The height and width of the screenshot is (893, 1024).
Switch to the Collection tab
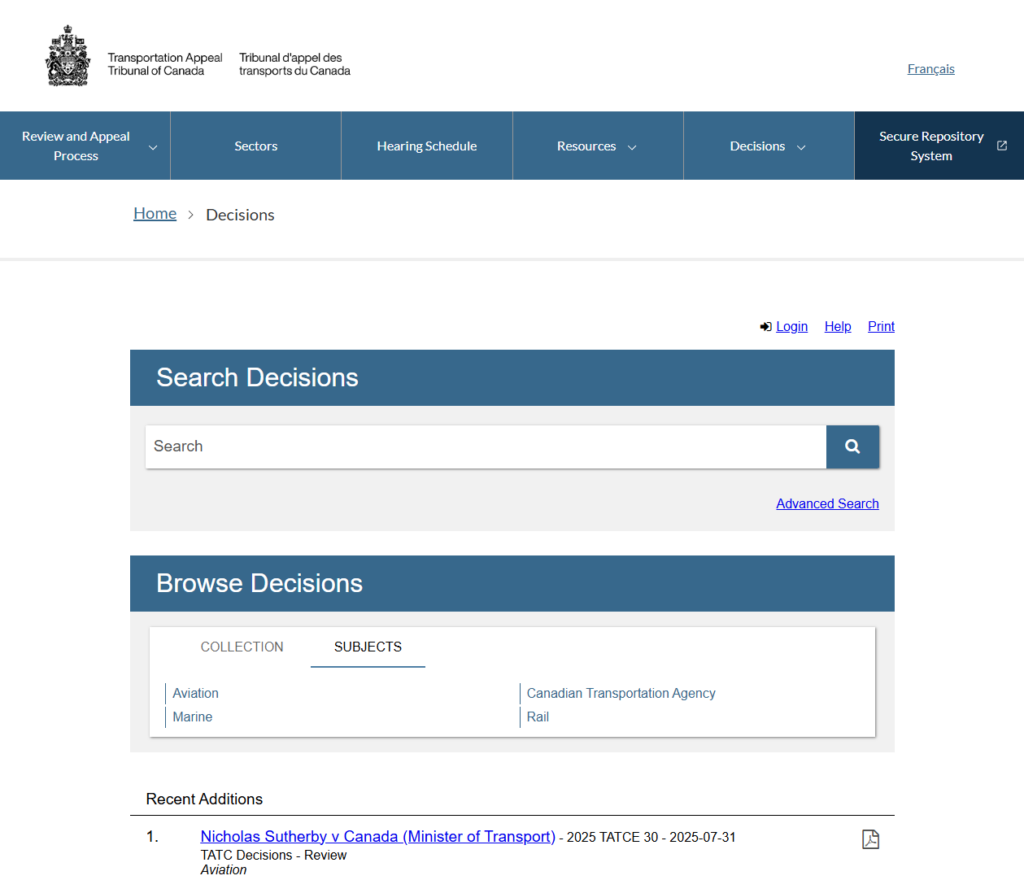pyautogui.click(x=242, y=647)
